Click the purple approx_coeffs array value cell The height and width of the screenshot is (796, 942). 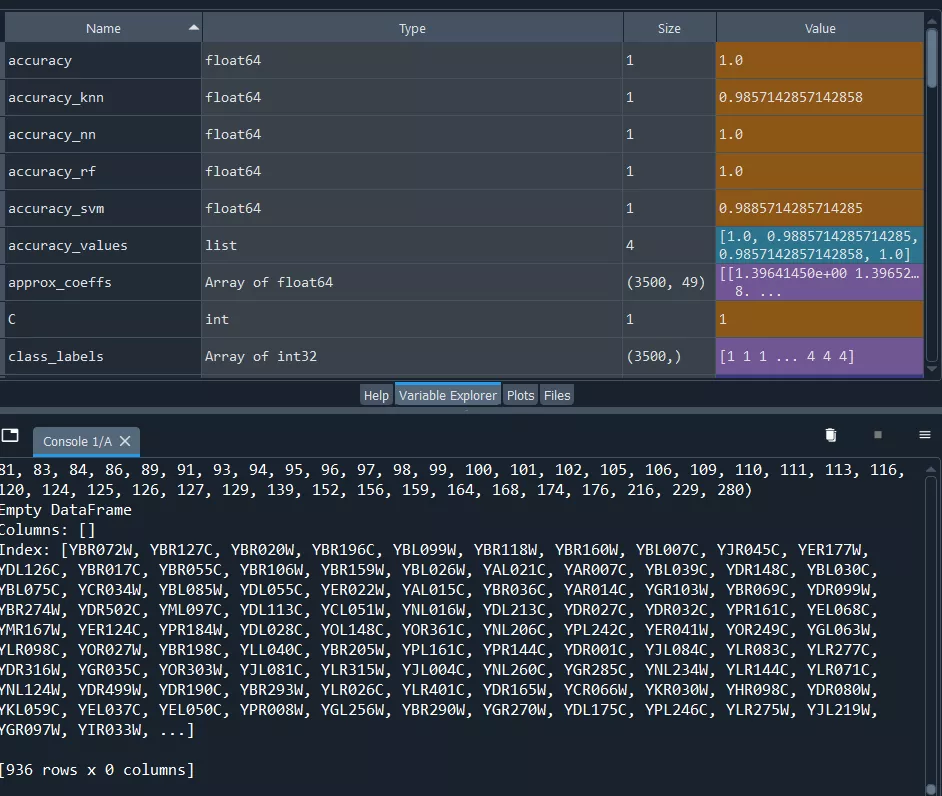tap(820, 282)
